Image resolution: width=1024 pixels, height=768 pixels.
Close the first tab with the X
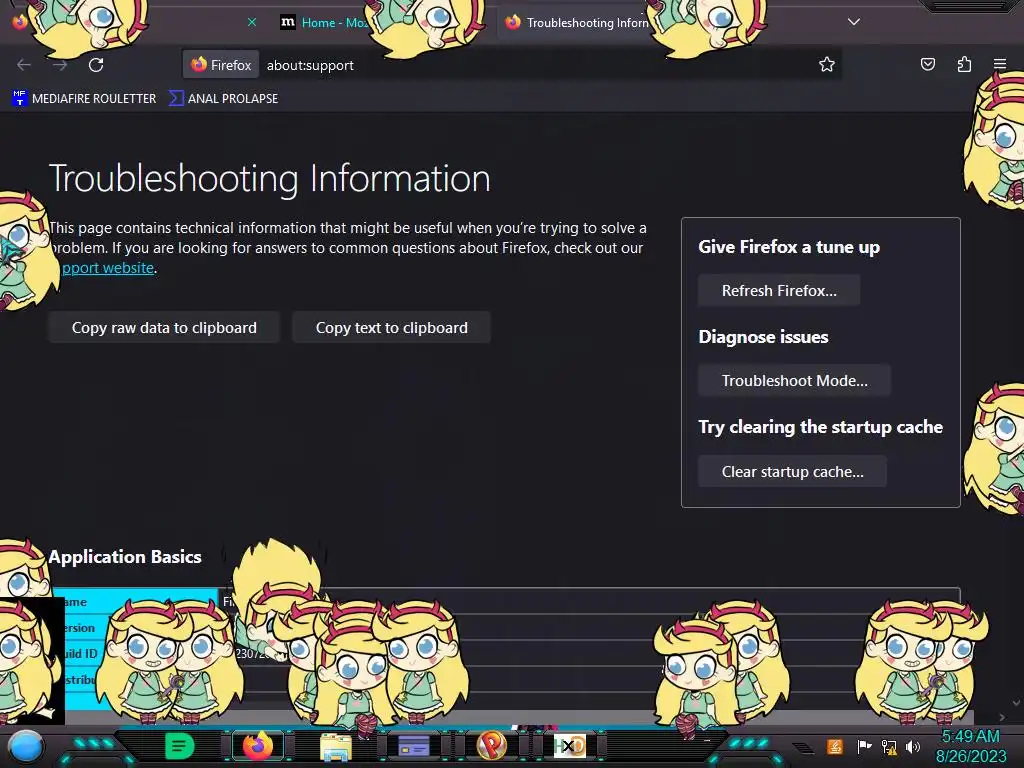click(251, 22)
